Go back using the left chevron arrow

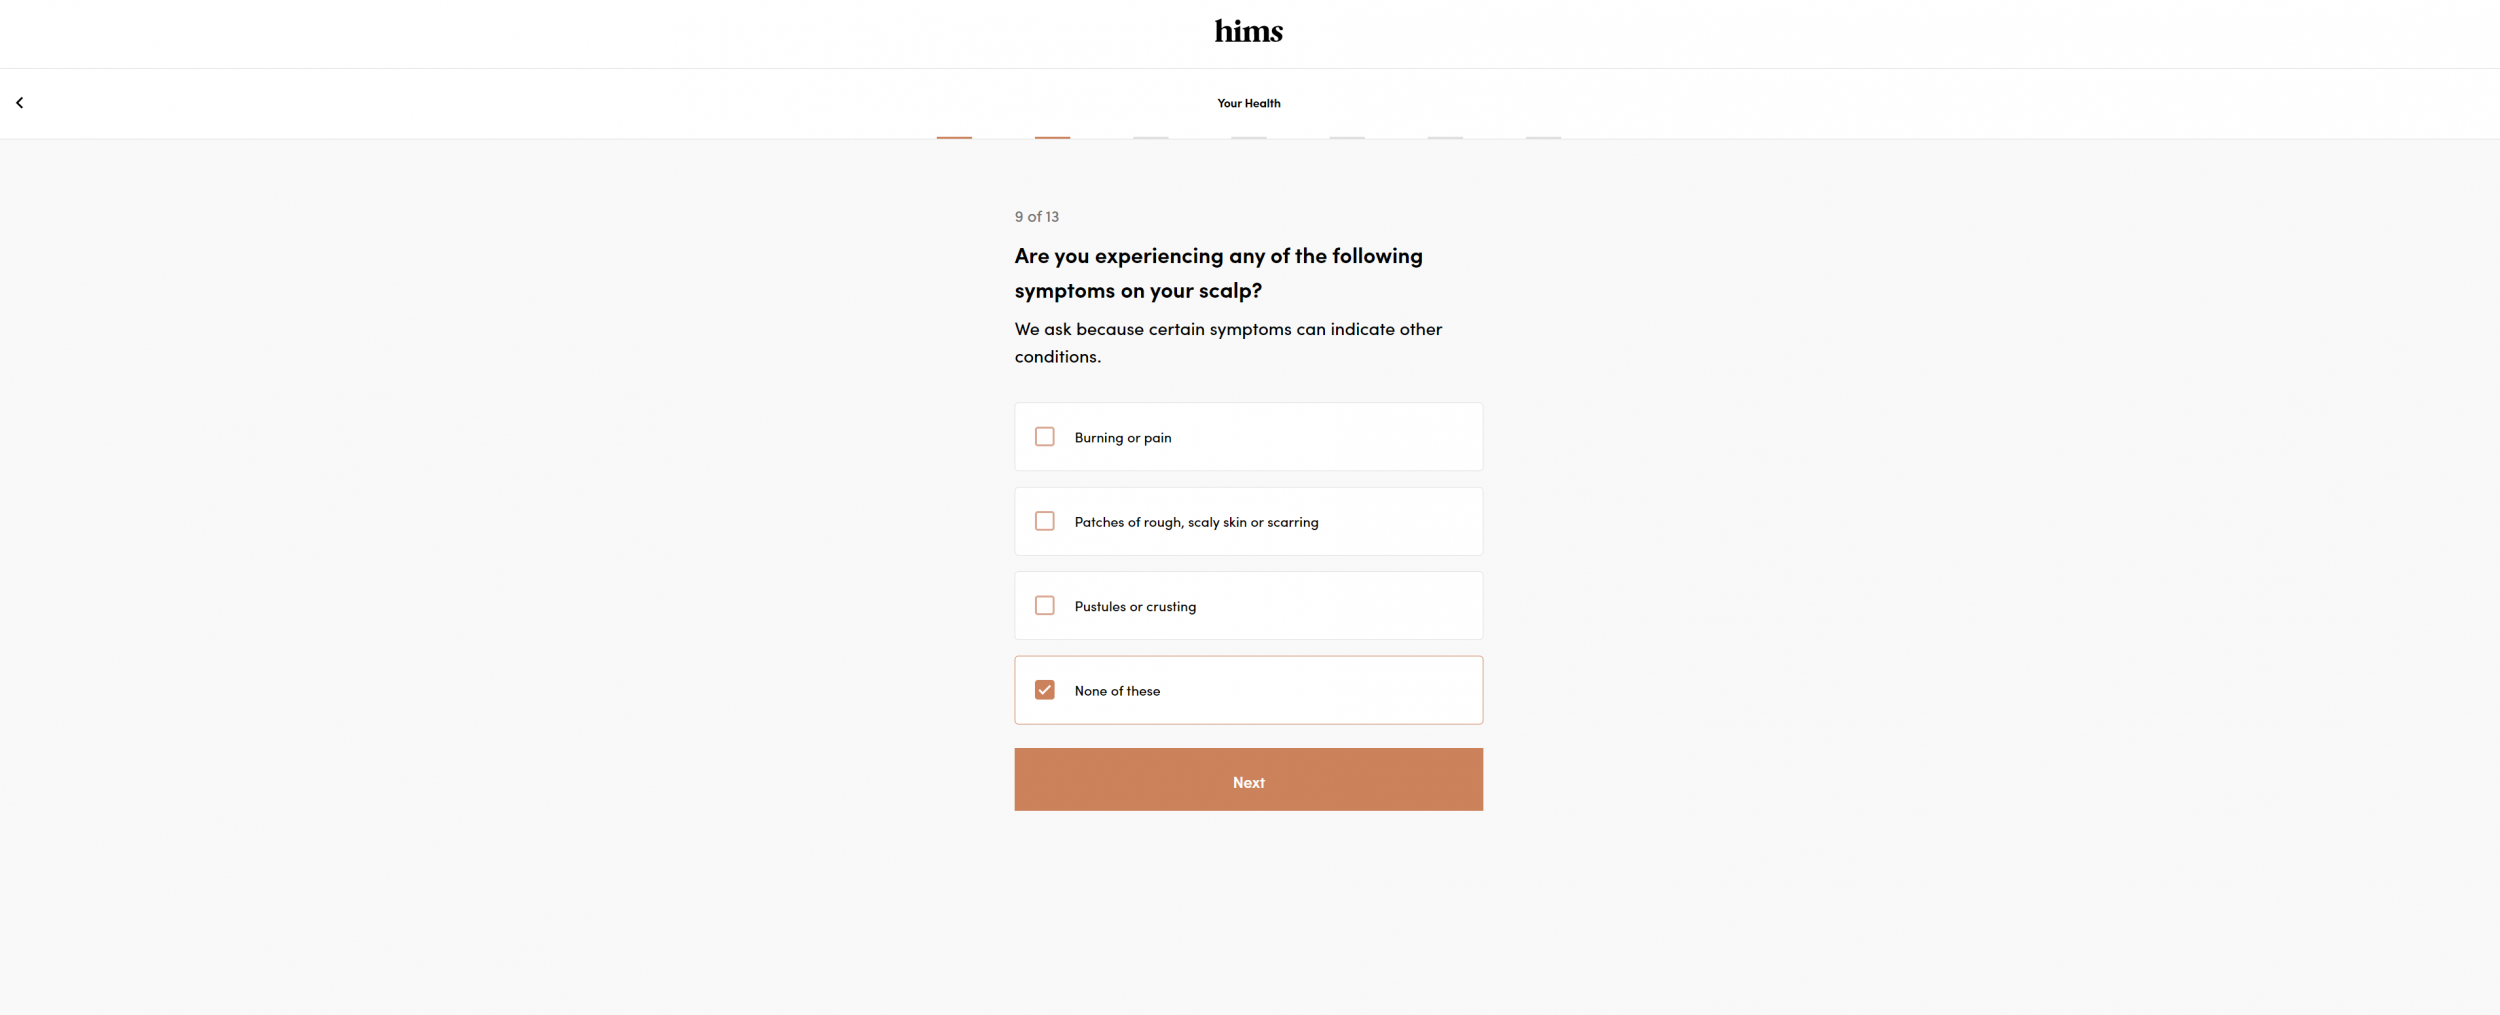(20, 103)
